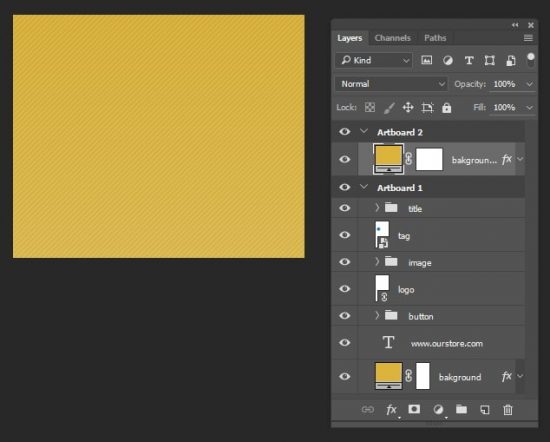Expand the button group

coord(377,316)
